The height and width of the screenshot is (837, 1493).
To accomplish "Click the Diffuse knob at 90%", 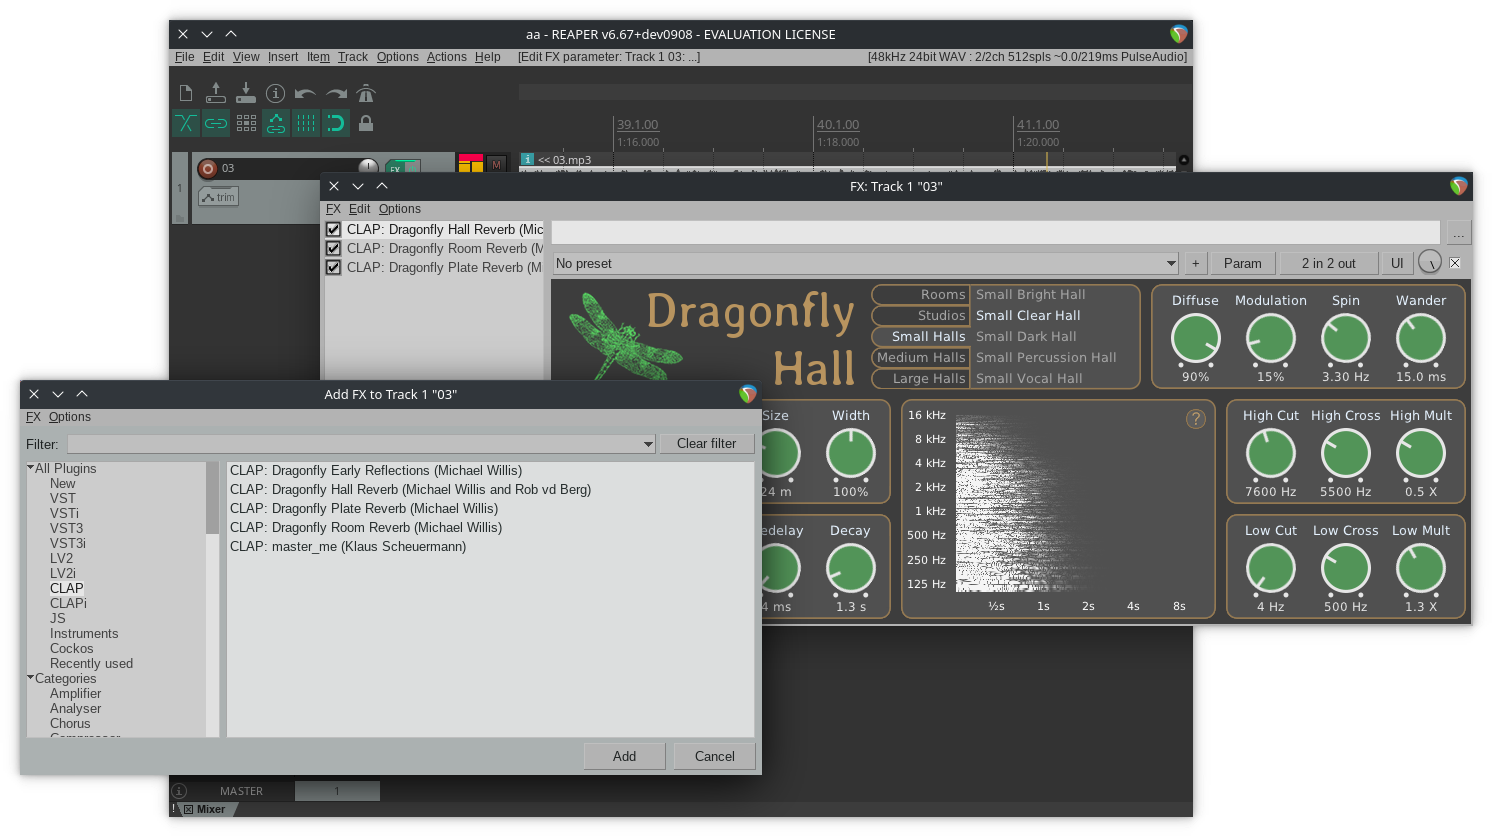I will coord(1195,339).
